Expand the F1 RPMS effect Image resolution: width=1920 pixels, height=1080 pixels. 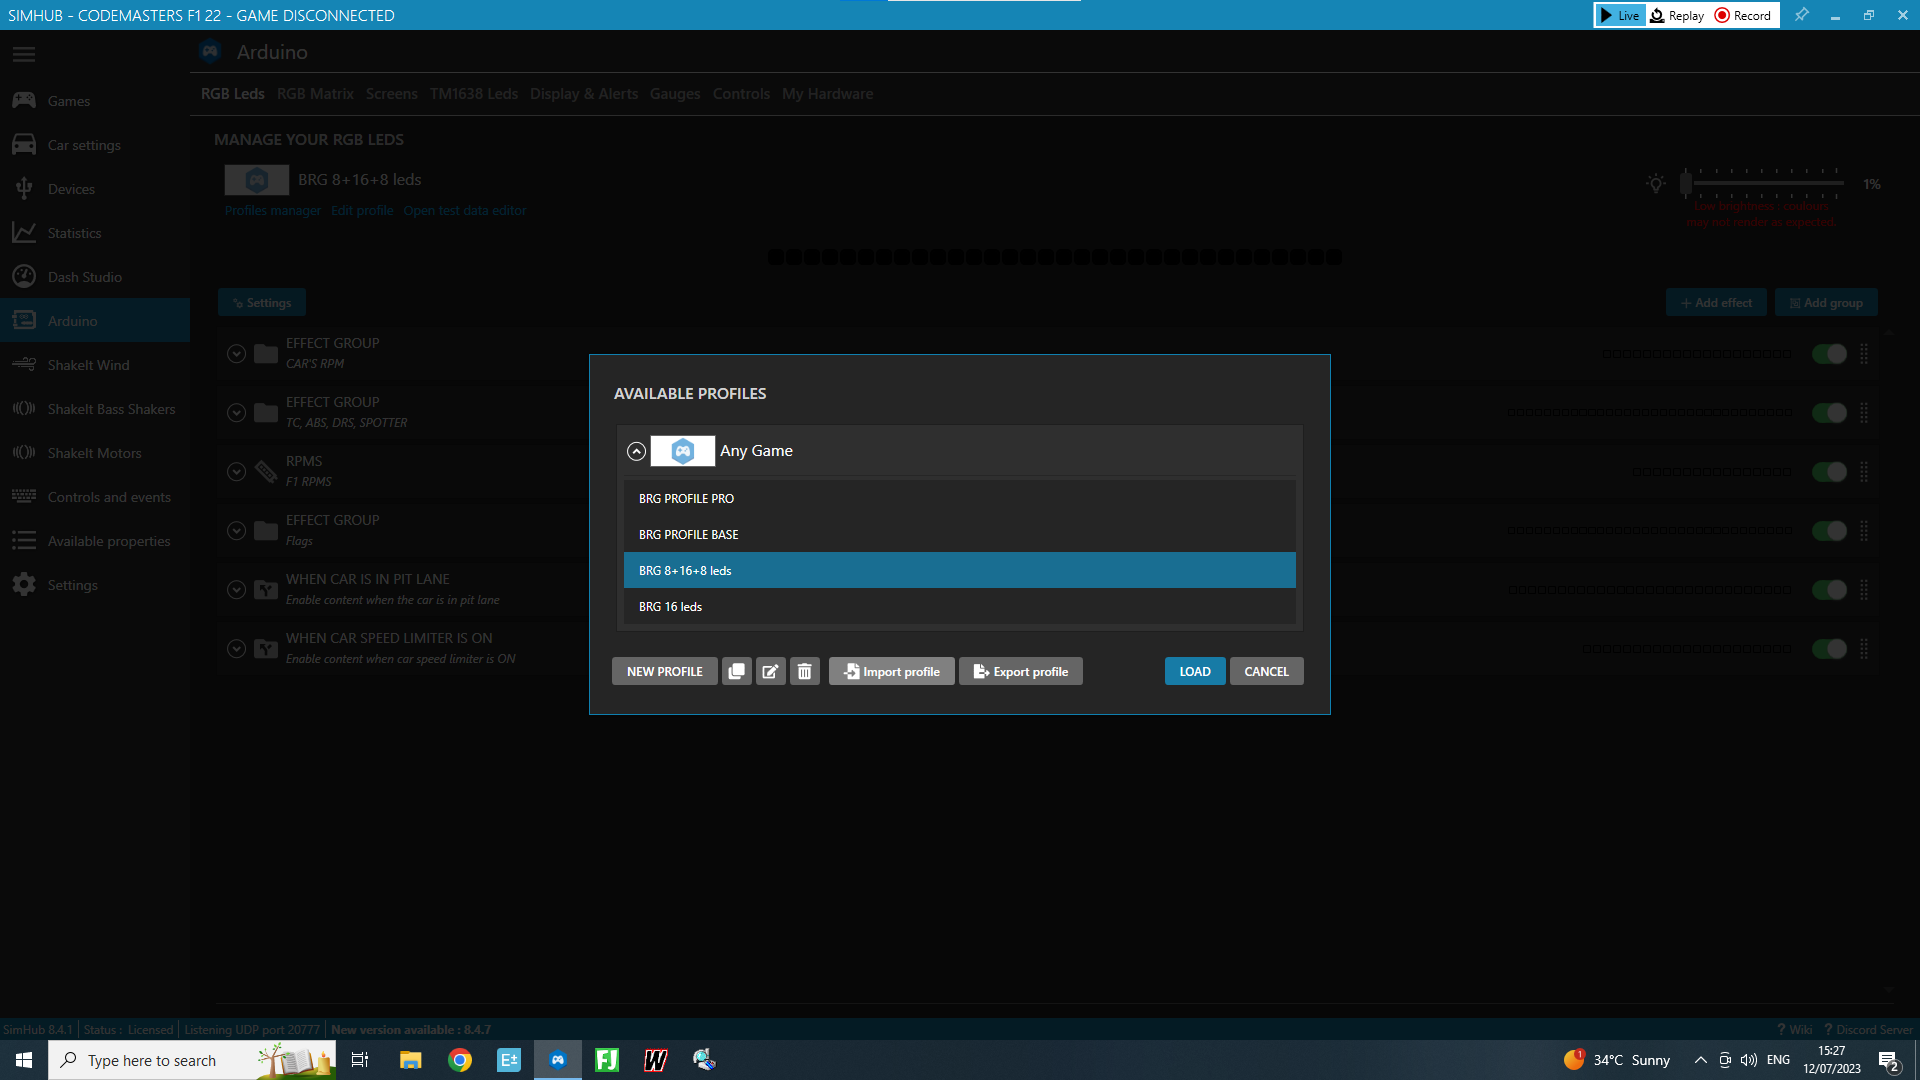pos(236,472)
